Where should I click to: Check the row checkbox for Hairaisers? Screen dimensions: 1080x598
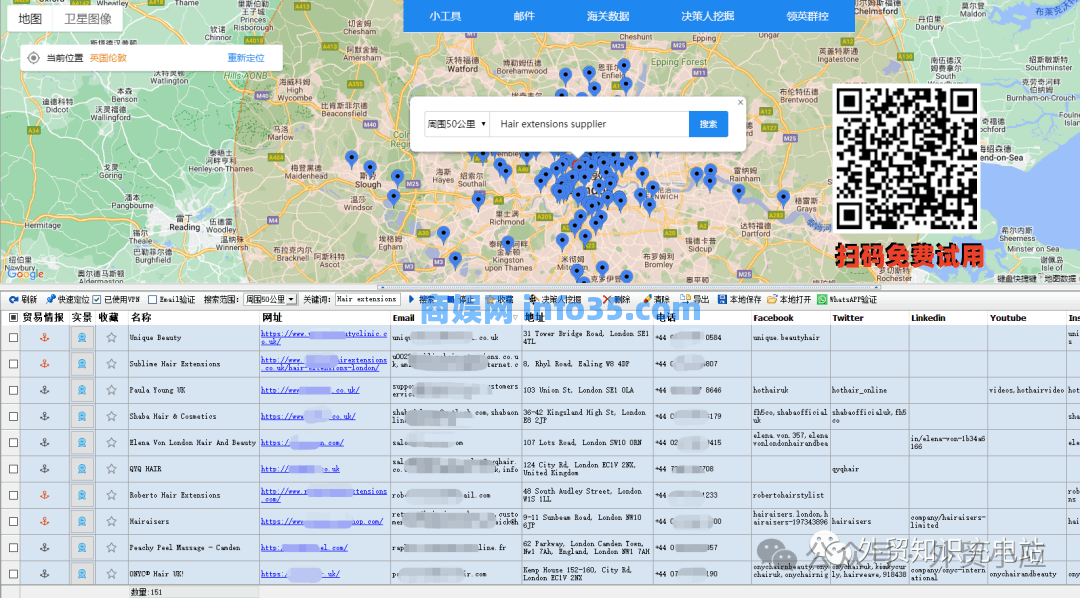click(x=13, y=521)
